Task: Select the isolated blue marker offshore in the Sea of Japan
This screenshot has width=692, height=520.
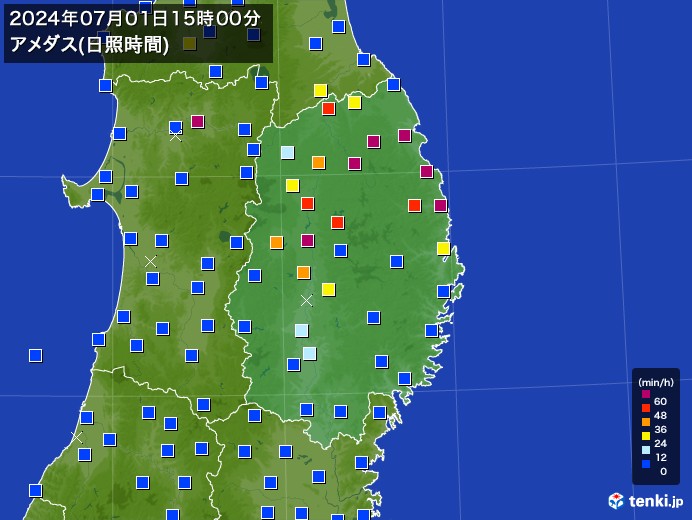Action: [x=36, y=355]
